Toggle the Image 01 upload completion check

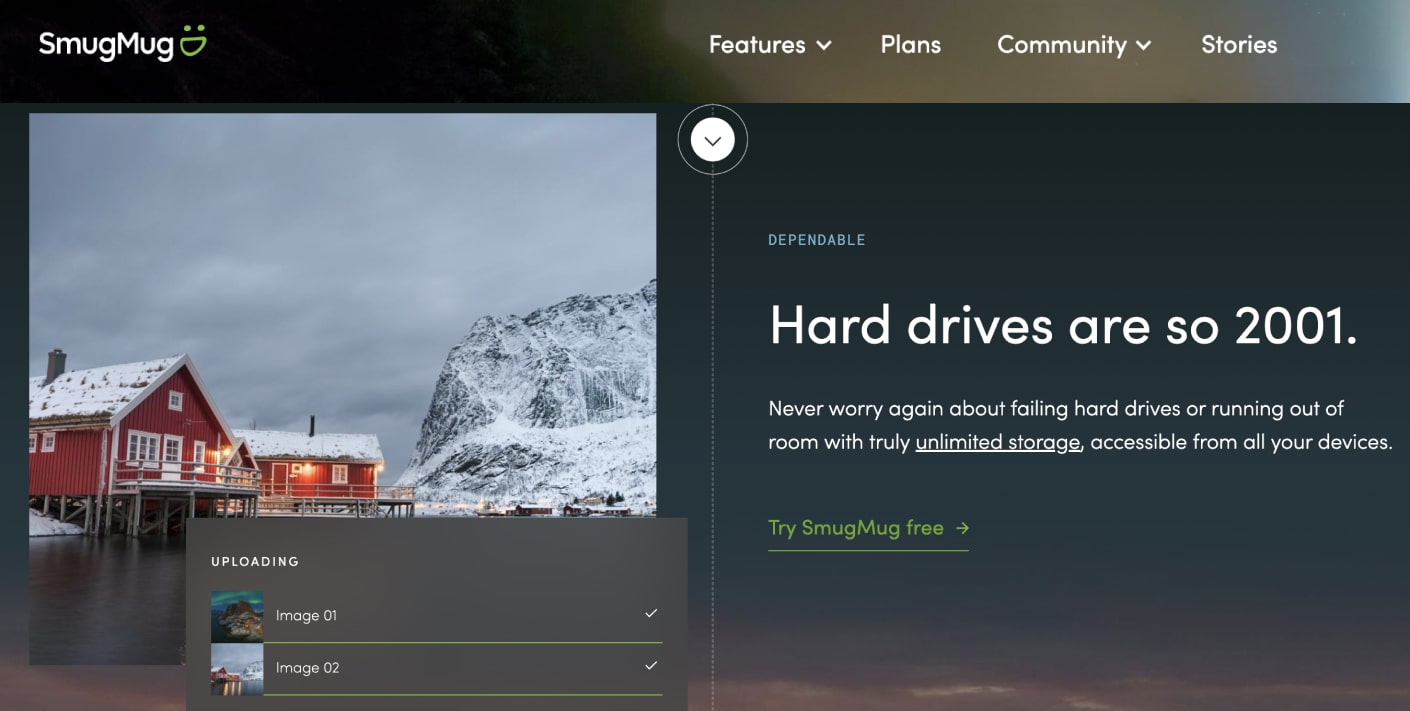click(x=652, y=612)
